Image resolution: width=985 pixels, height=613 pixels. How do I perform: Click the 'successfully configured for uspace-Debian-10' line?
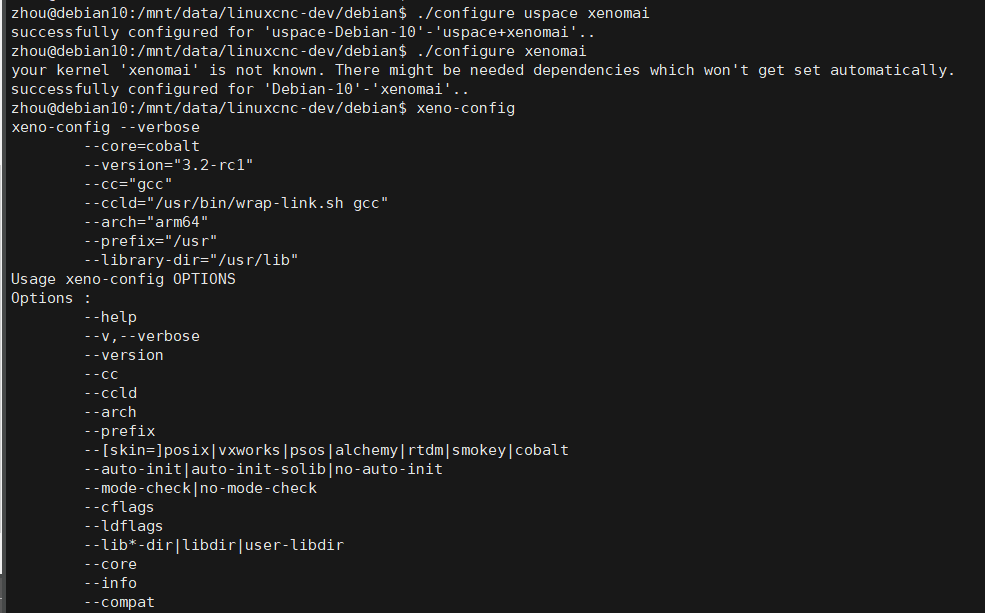303,32
